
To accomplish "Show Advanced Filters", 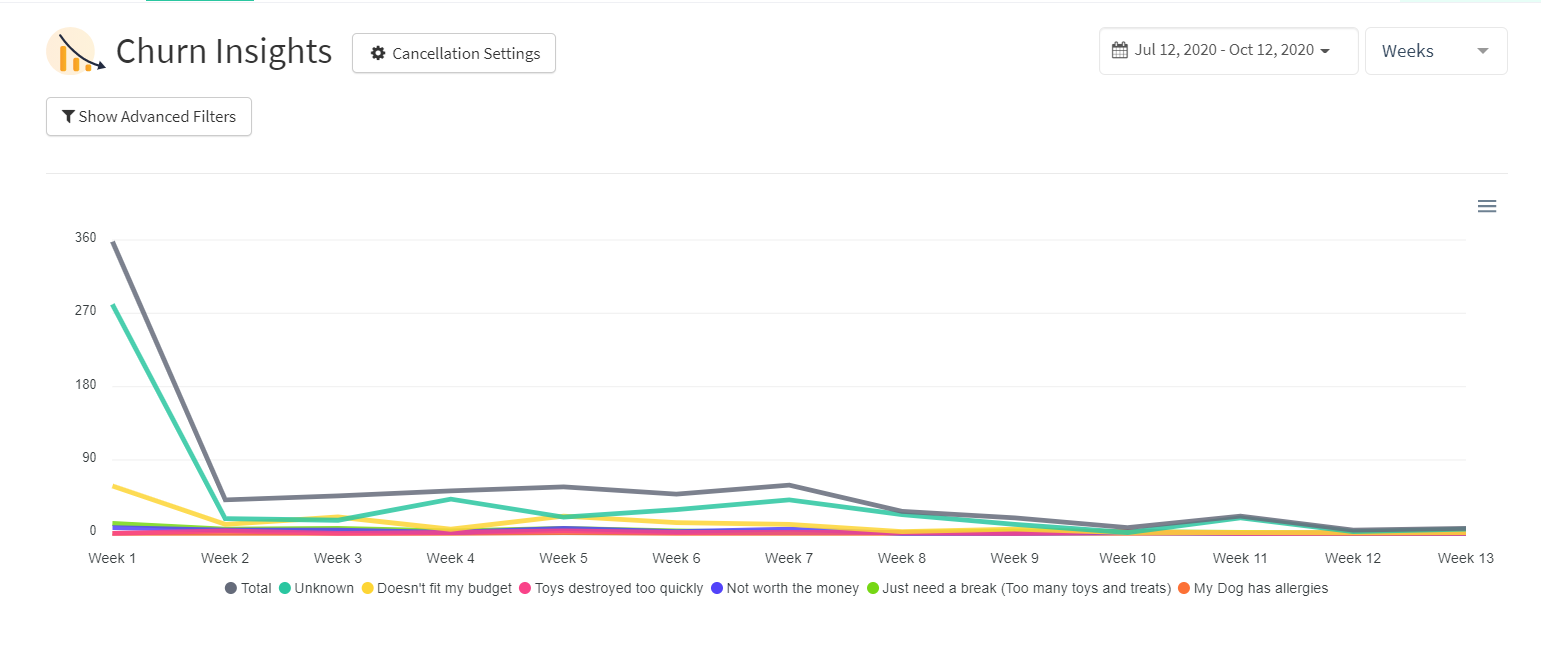I will point(149,116).
